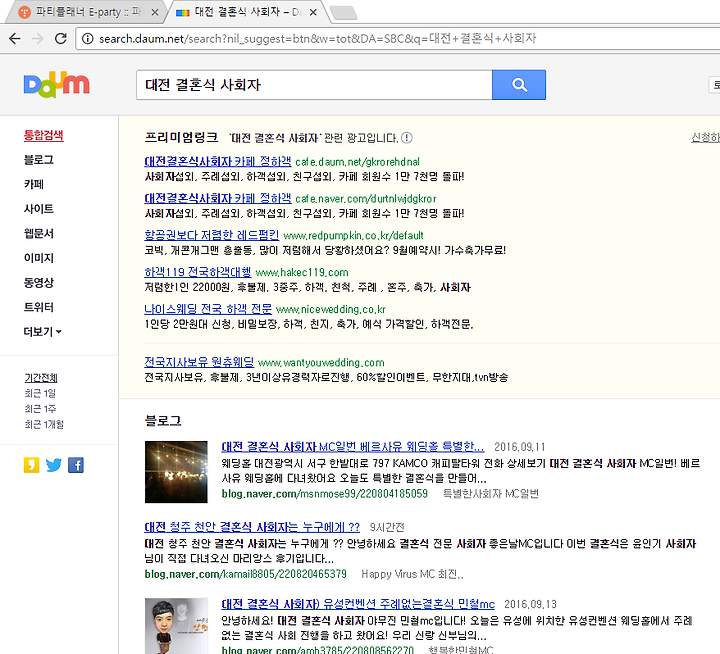Select the 이미지 search category
This screenshot has width=720, height=654.
click(x=39, y=258)
